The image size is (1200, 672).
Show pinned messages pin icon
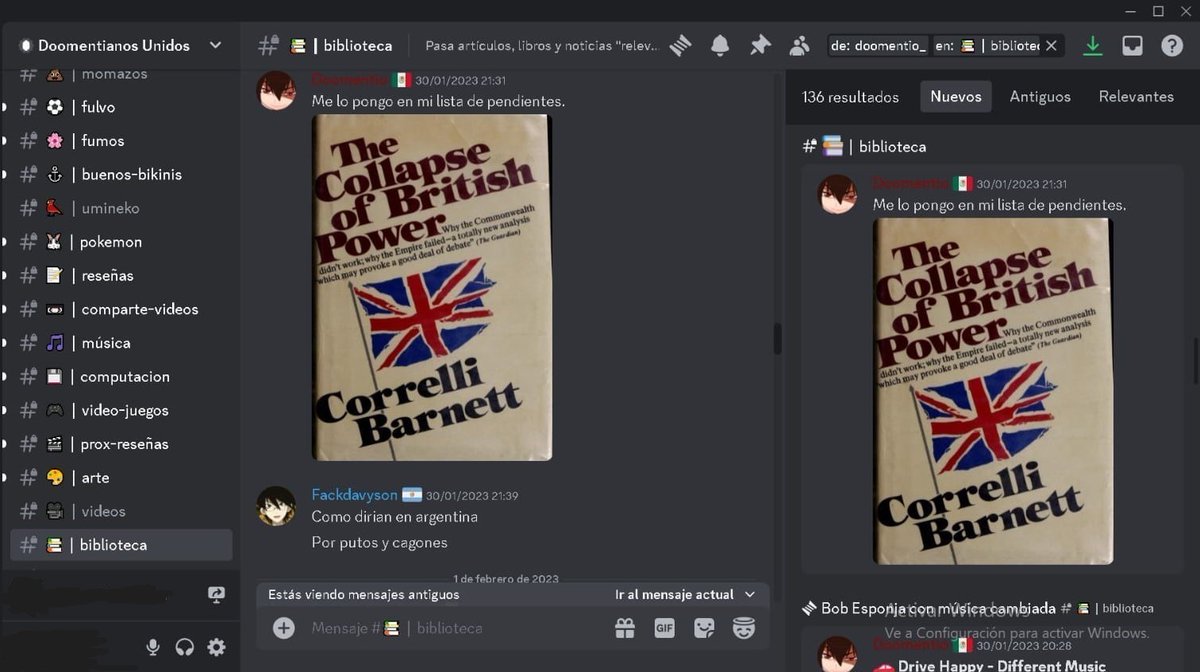760,45
